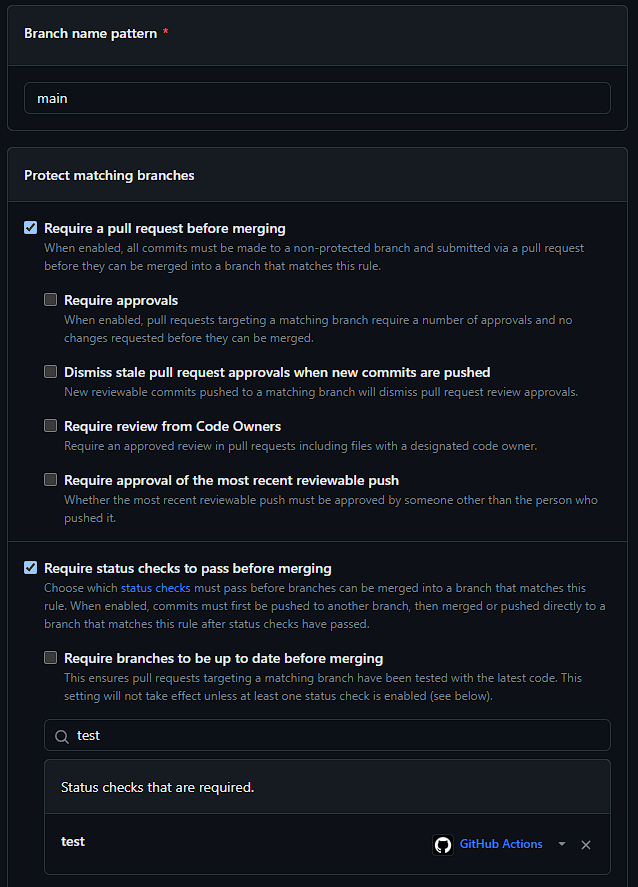Tick Require review from Code Owners
The image size is (638, 887).
[50, 425]
